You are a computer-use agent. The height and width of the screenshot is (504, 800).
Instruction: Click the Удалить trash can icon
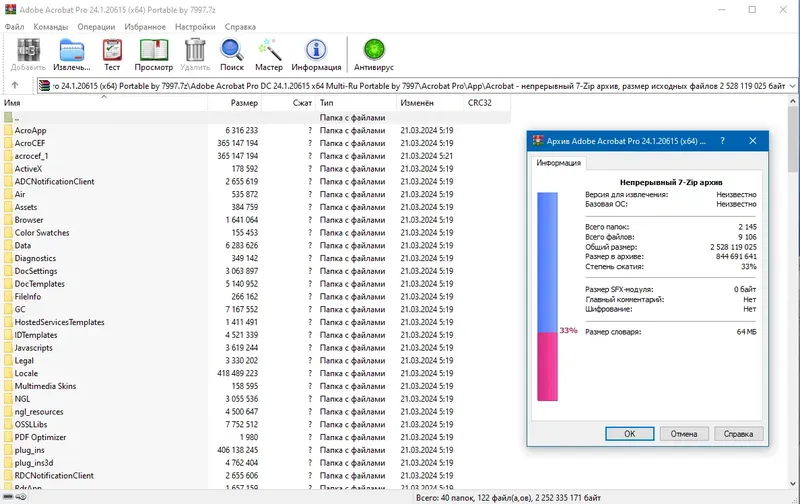[x=195, y=50]
